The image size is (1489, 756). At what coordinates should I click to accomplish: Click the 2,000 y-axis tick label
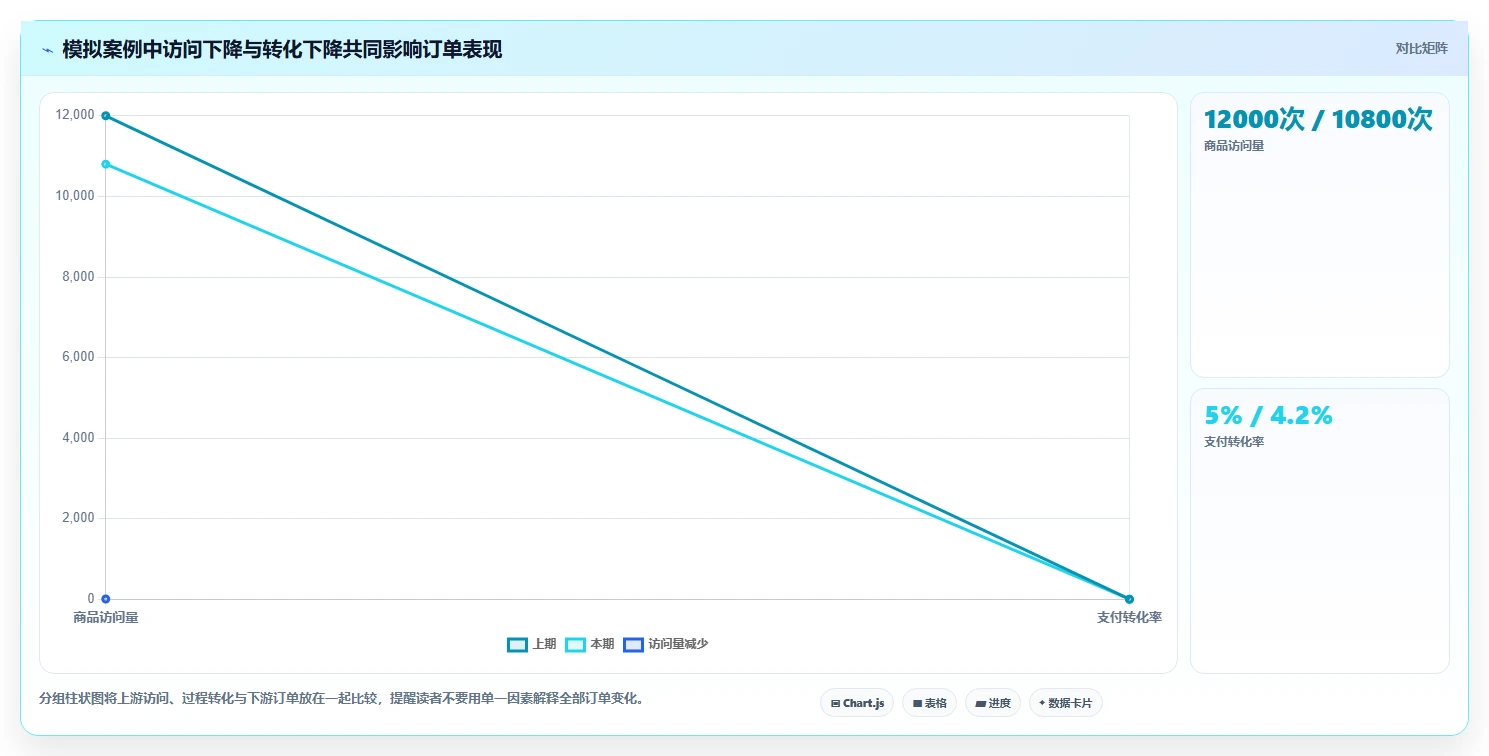pyautogui.click(x=78, y=518)
